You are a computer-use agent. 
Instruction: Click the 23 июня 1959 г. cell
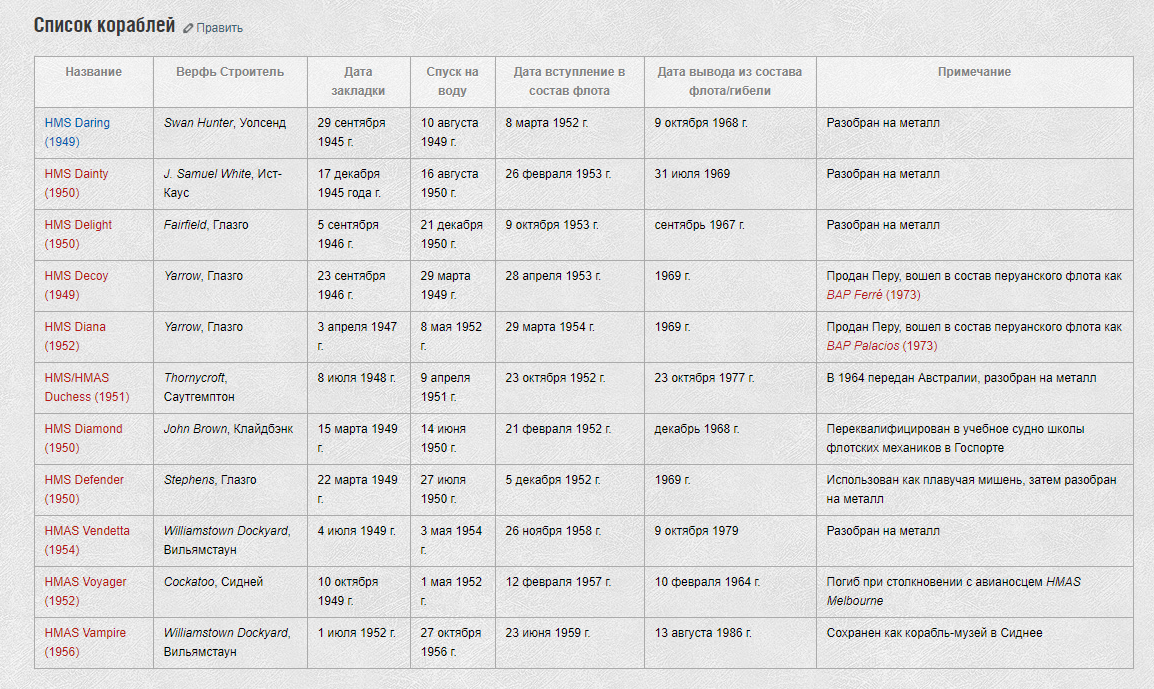[570, 642]
